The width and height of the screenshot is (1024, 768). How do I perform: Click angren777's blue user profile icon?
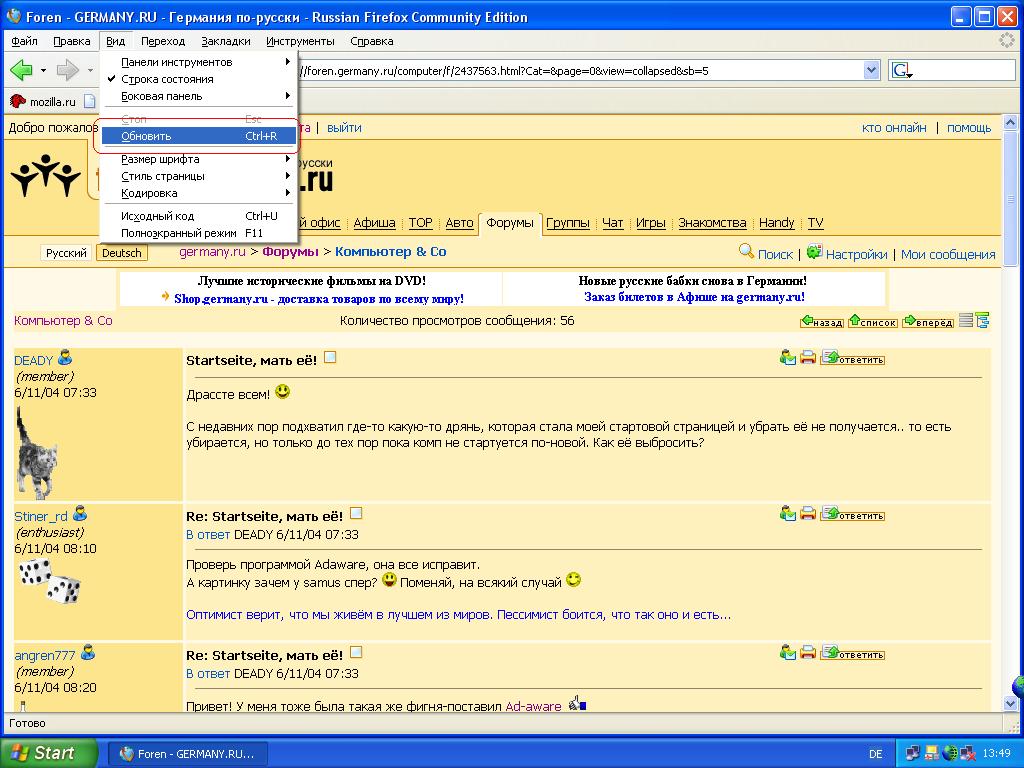[88, 652]
